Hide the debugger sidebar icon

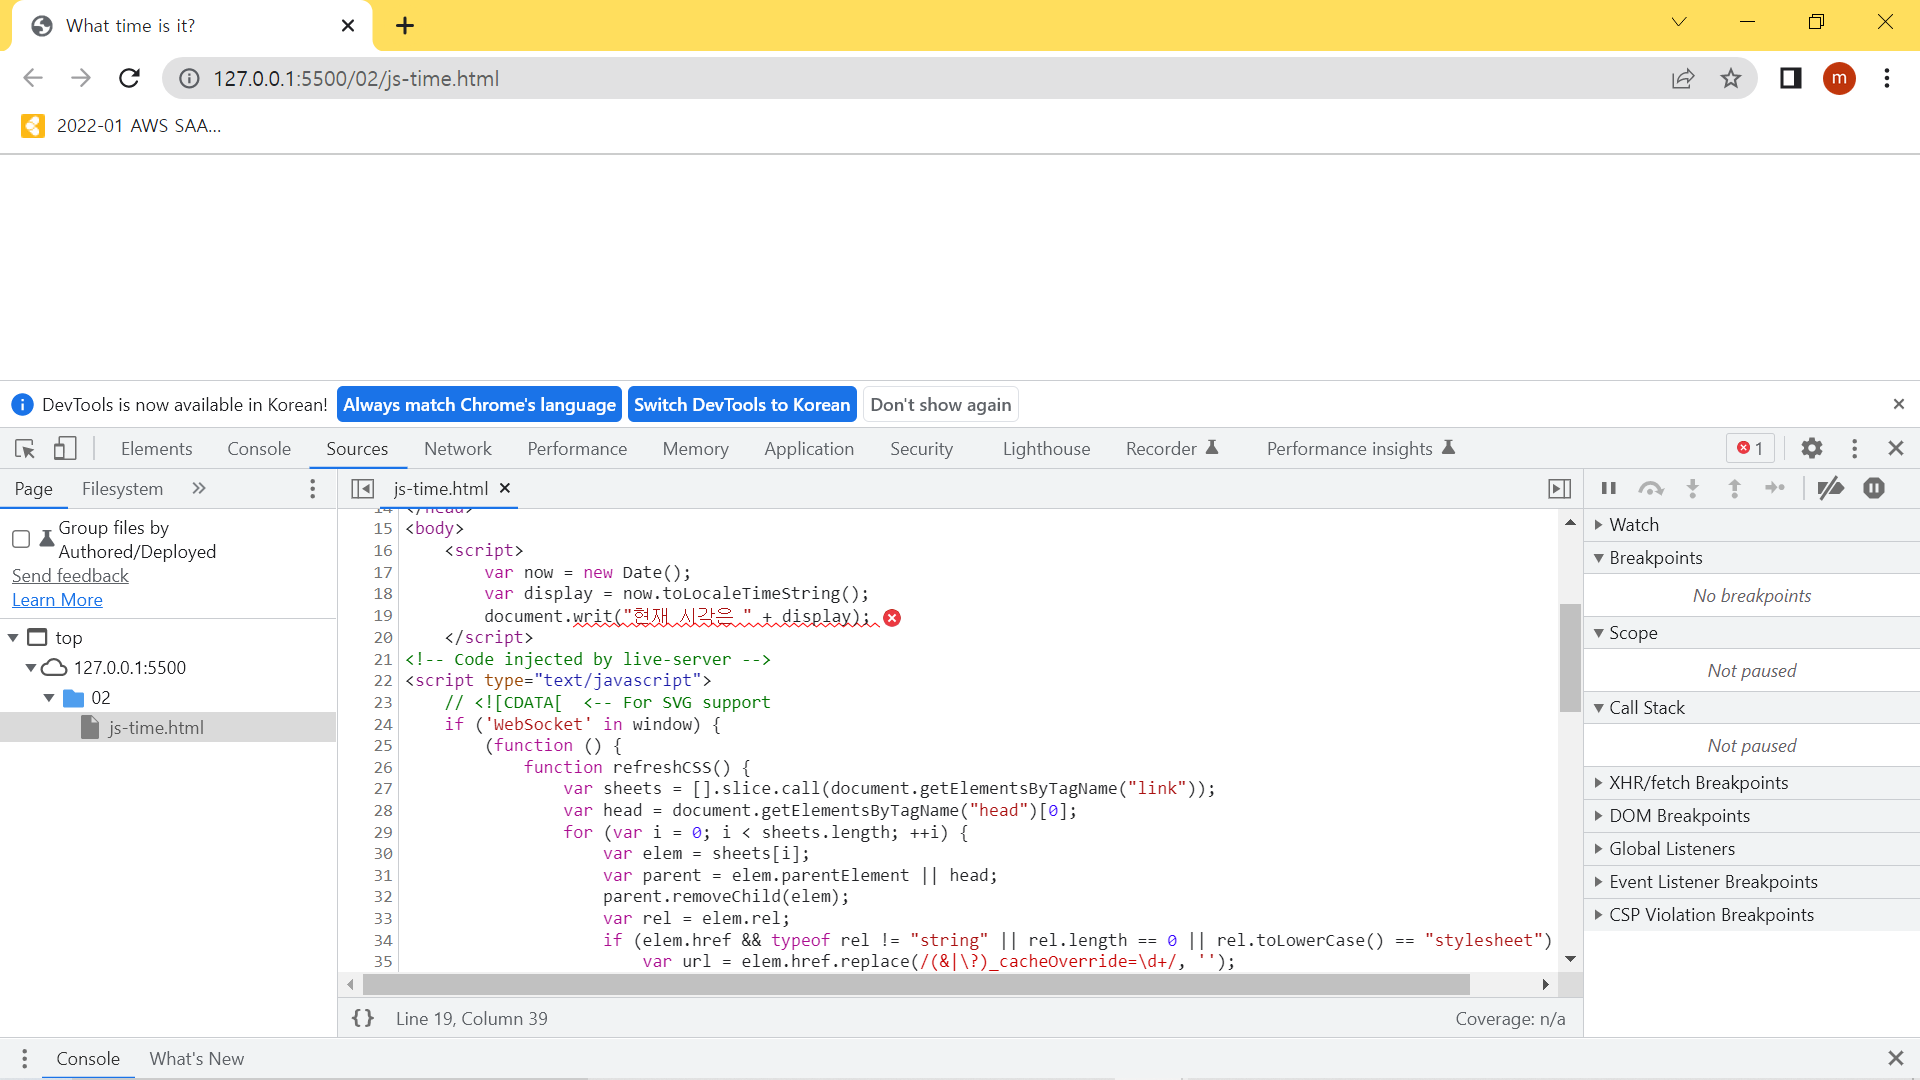click(x=1559, y=488)
